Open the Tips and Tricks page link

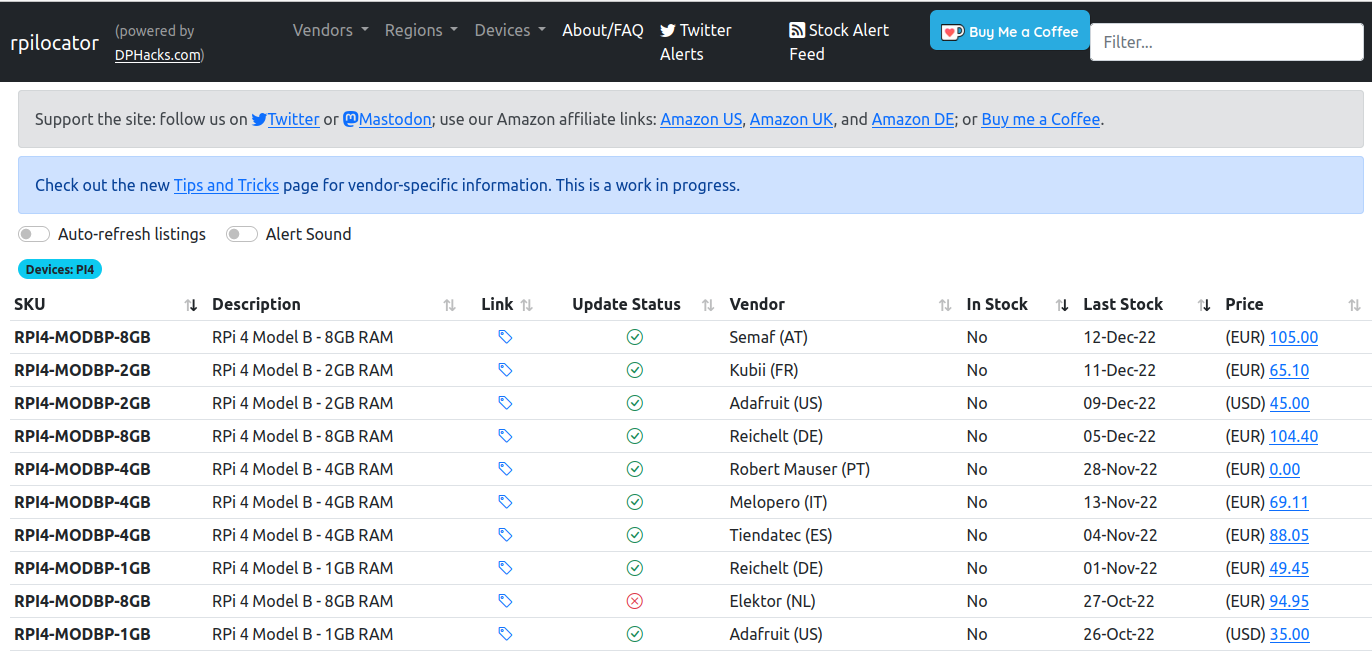click(226, 185)
